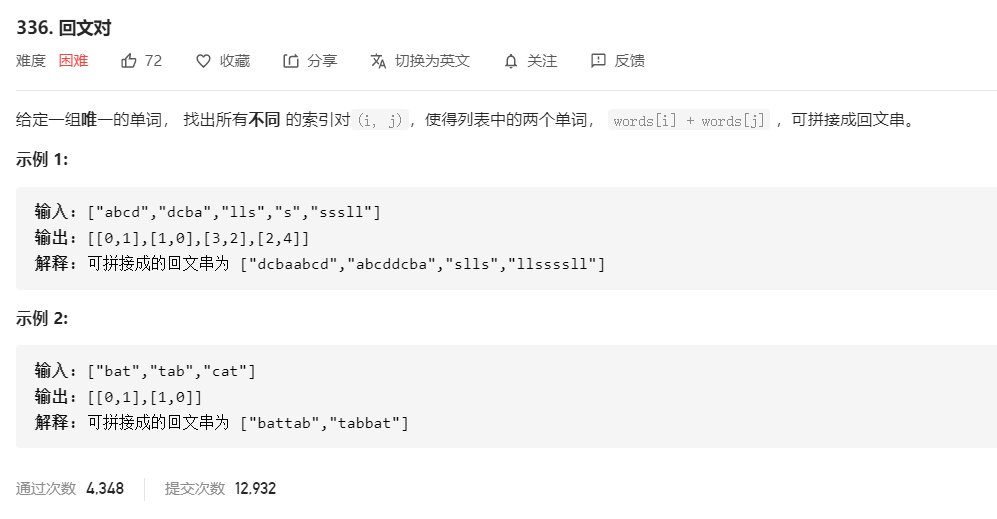997x519 pixels.
Task: Click the thumbs-up like icon
Action: coord(128,61)
